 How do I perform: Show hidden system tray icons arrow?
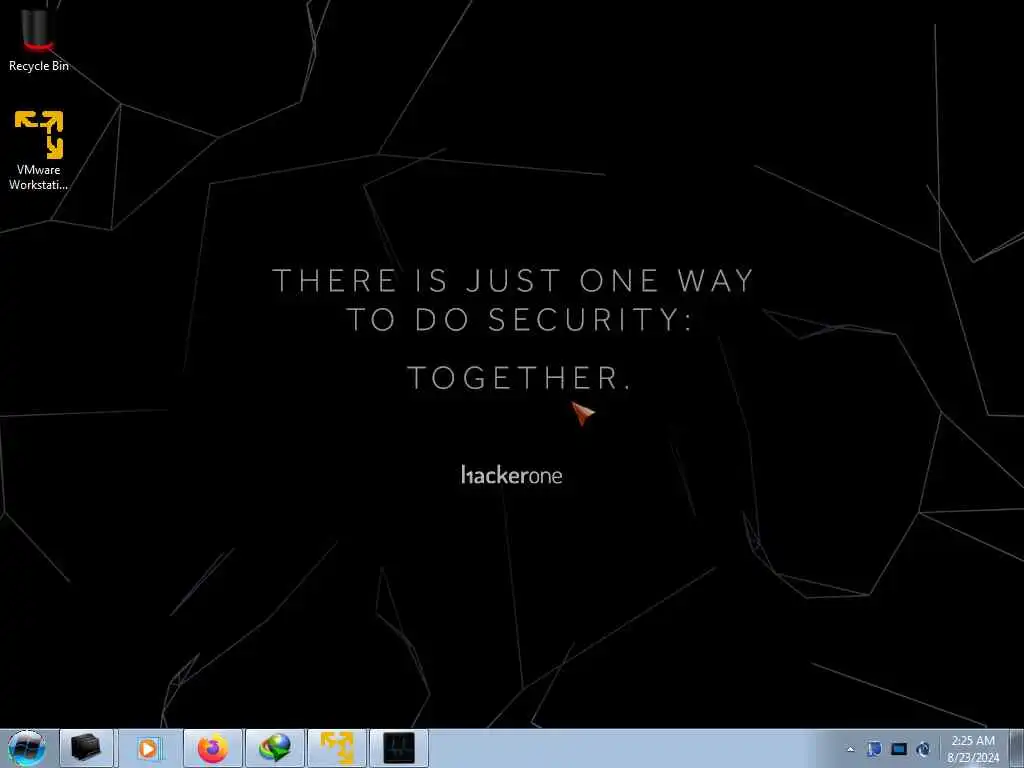point(850,749)
